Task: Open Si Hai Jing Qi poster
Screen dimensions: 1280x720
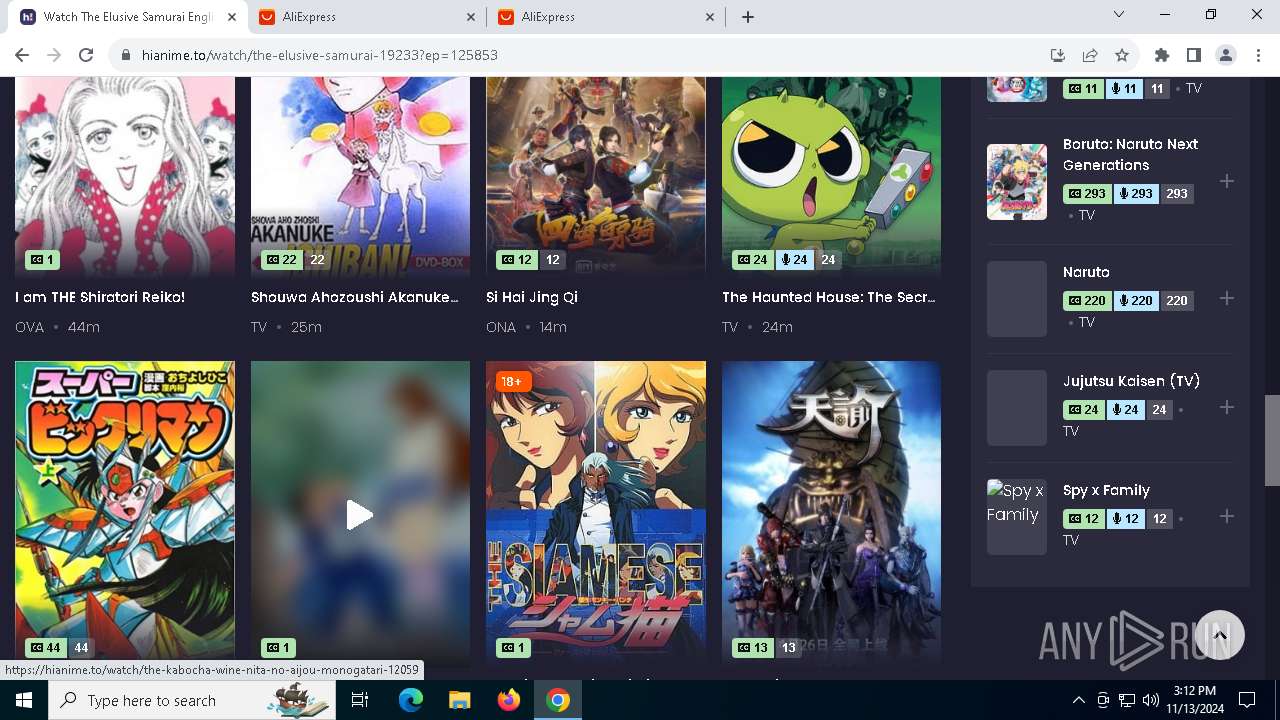Action: 596,177
